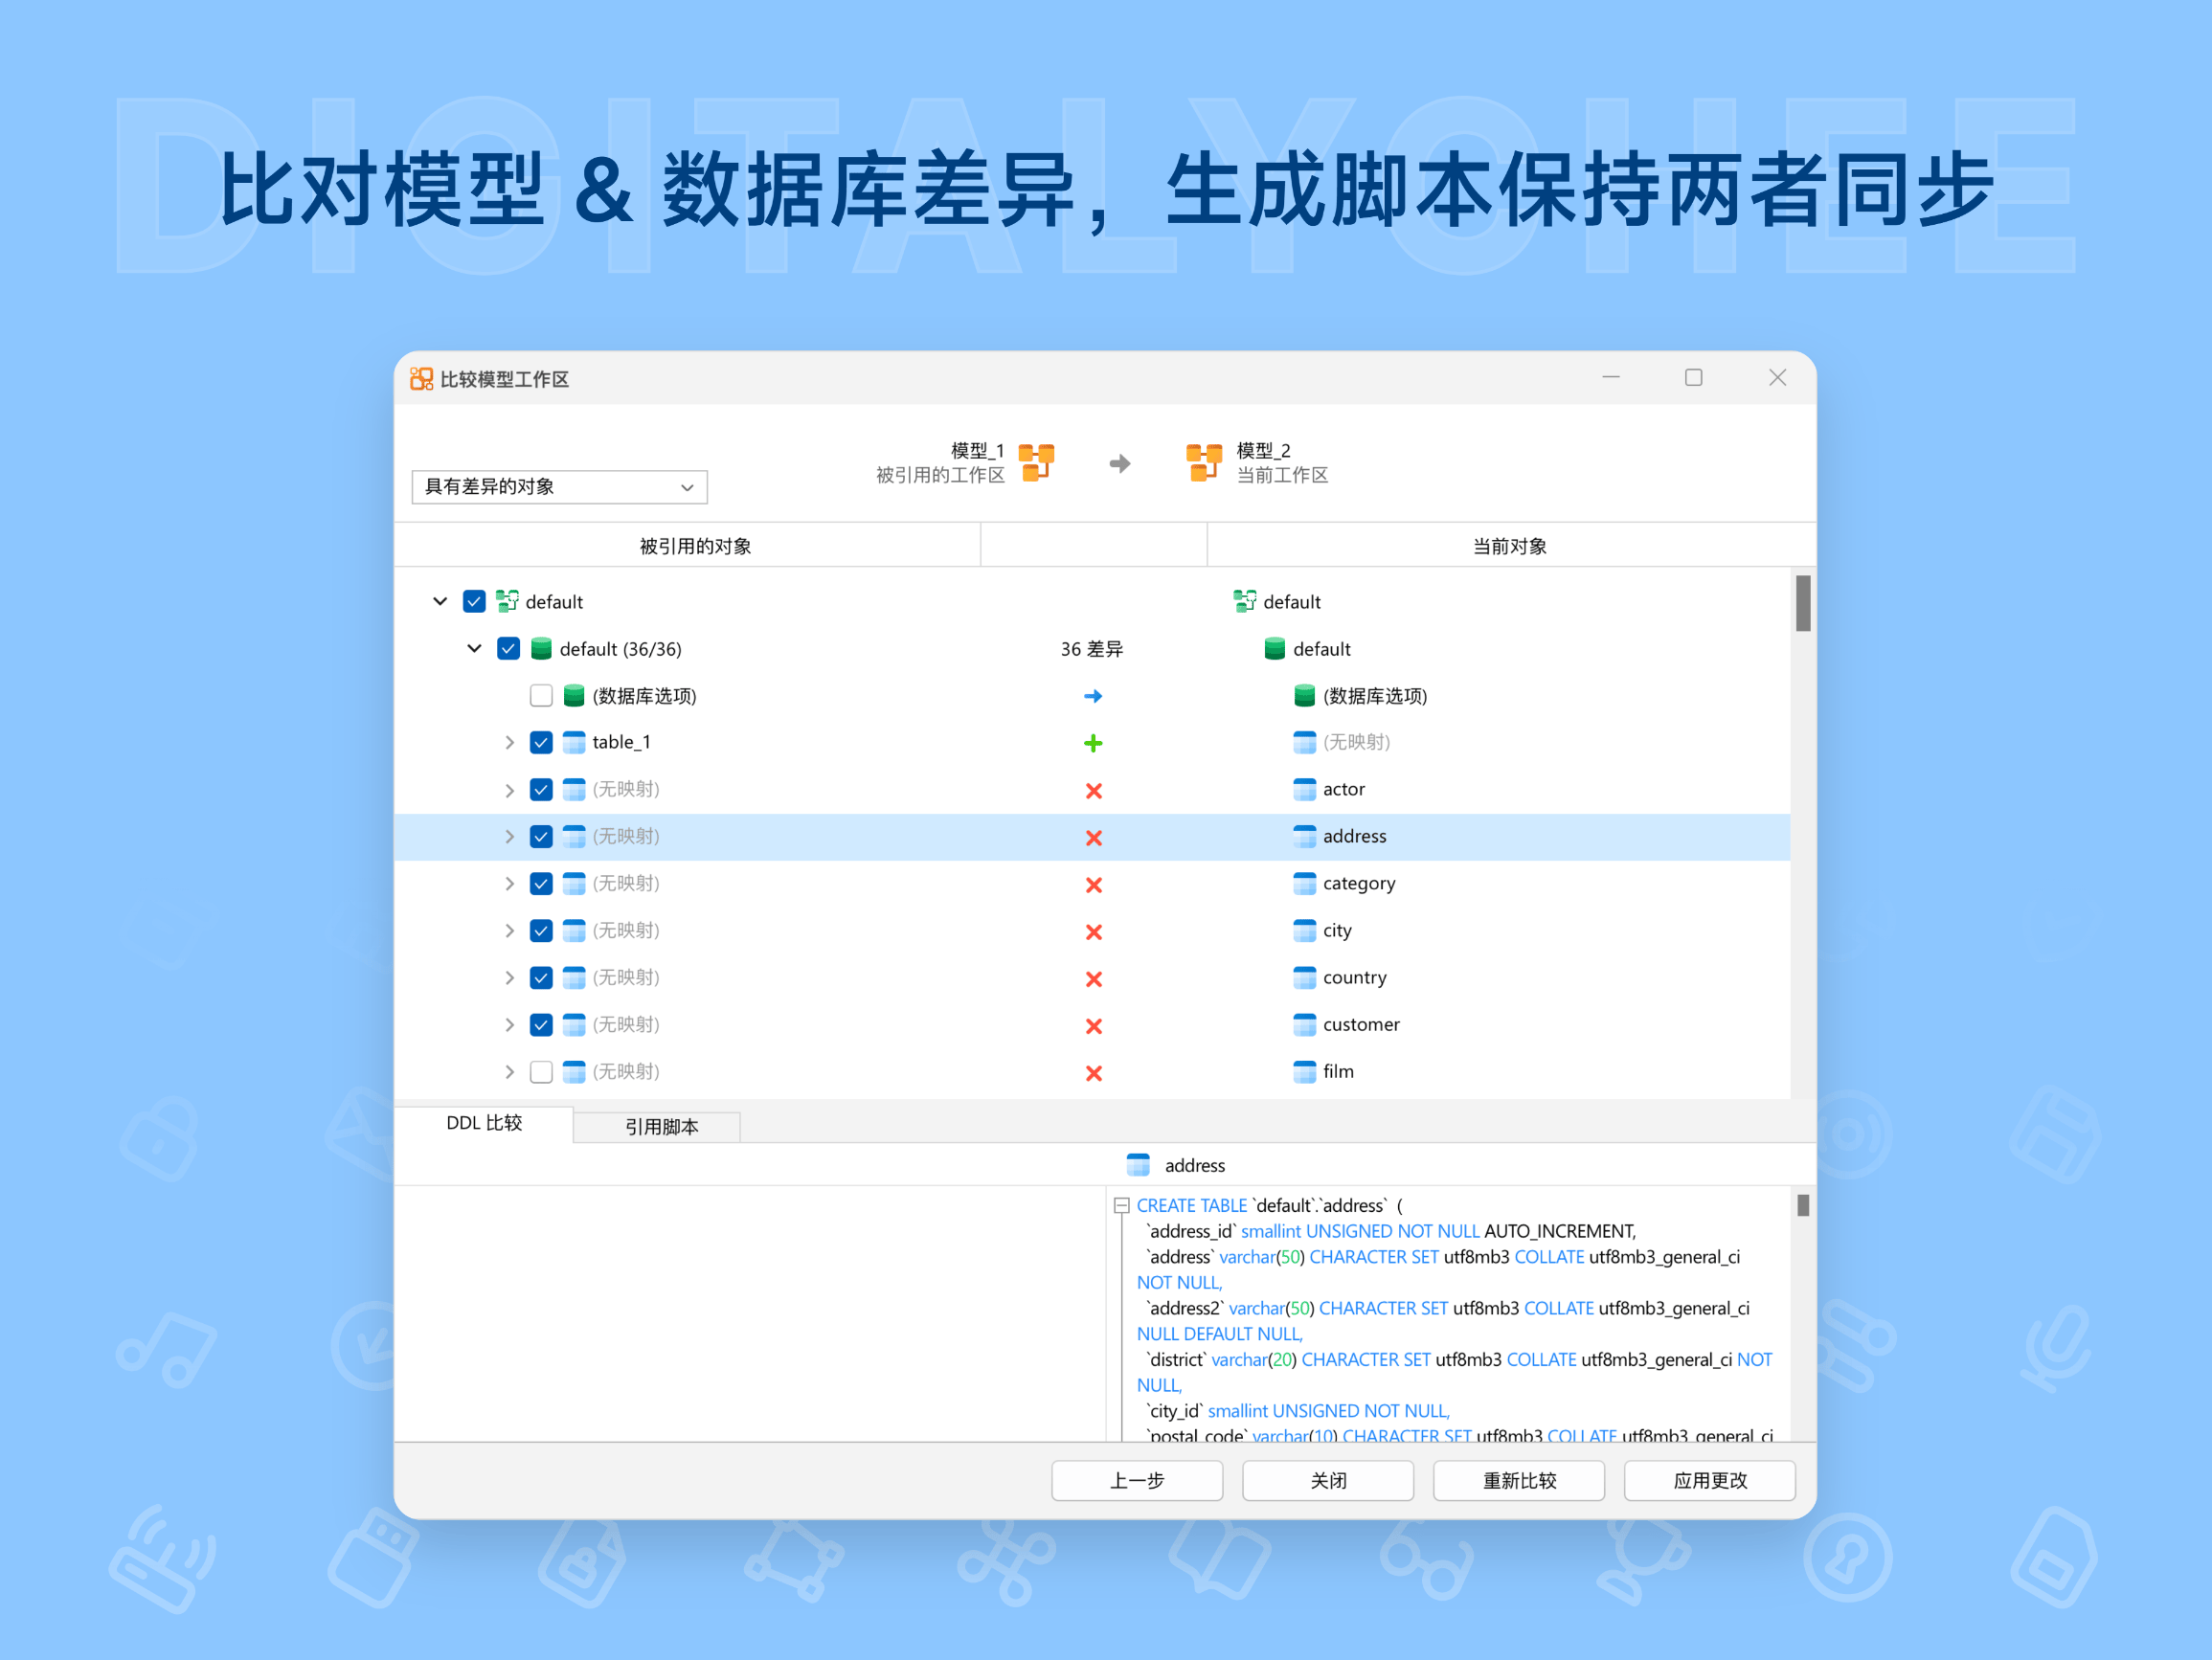Viewport: 2212px width, 1660px height.
Task: Select the table_1 table icon
Action: pos(573,742)
